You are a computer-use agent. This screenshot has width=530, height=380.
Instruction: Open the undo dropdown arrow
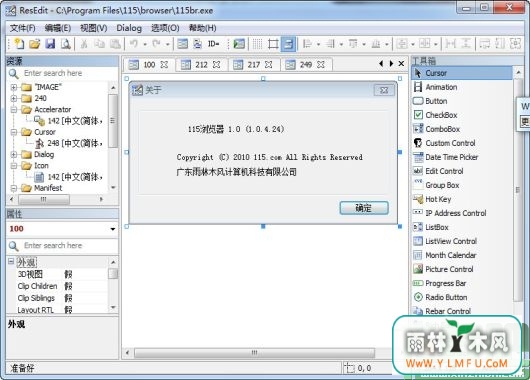pos(145,44)
